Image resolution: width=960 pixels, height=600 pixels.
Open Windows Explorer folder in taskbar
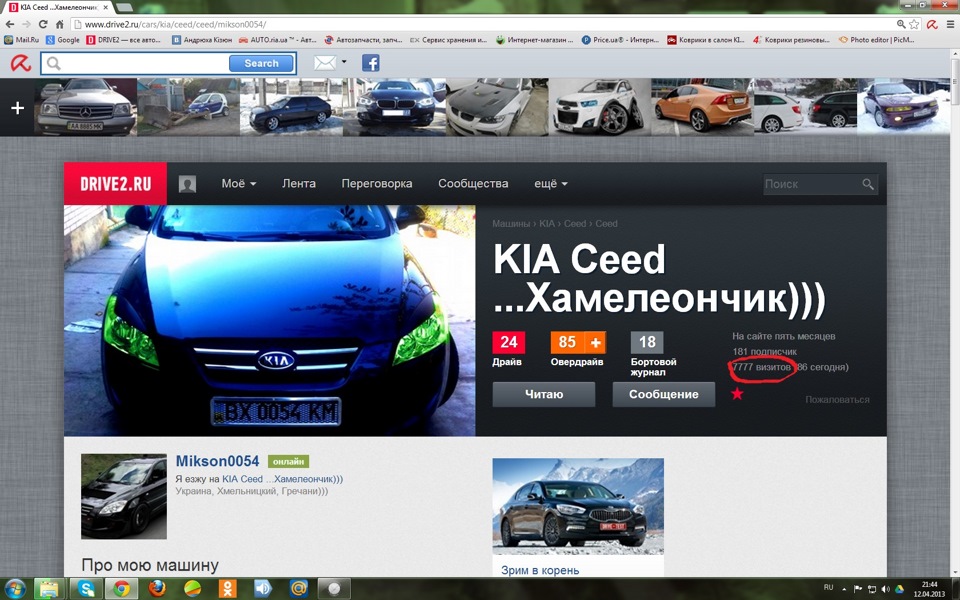pyautogui.click(x=49, y=589)
